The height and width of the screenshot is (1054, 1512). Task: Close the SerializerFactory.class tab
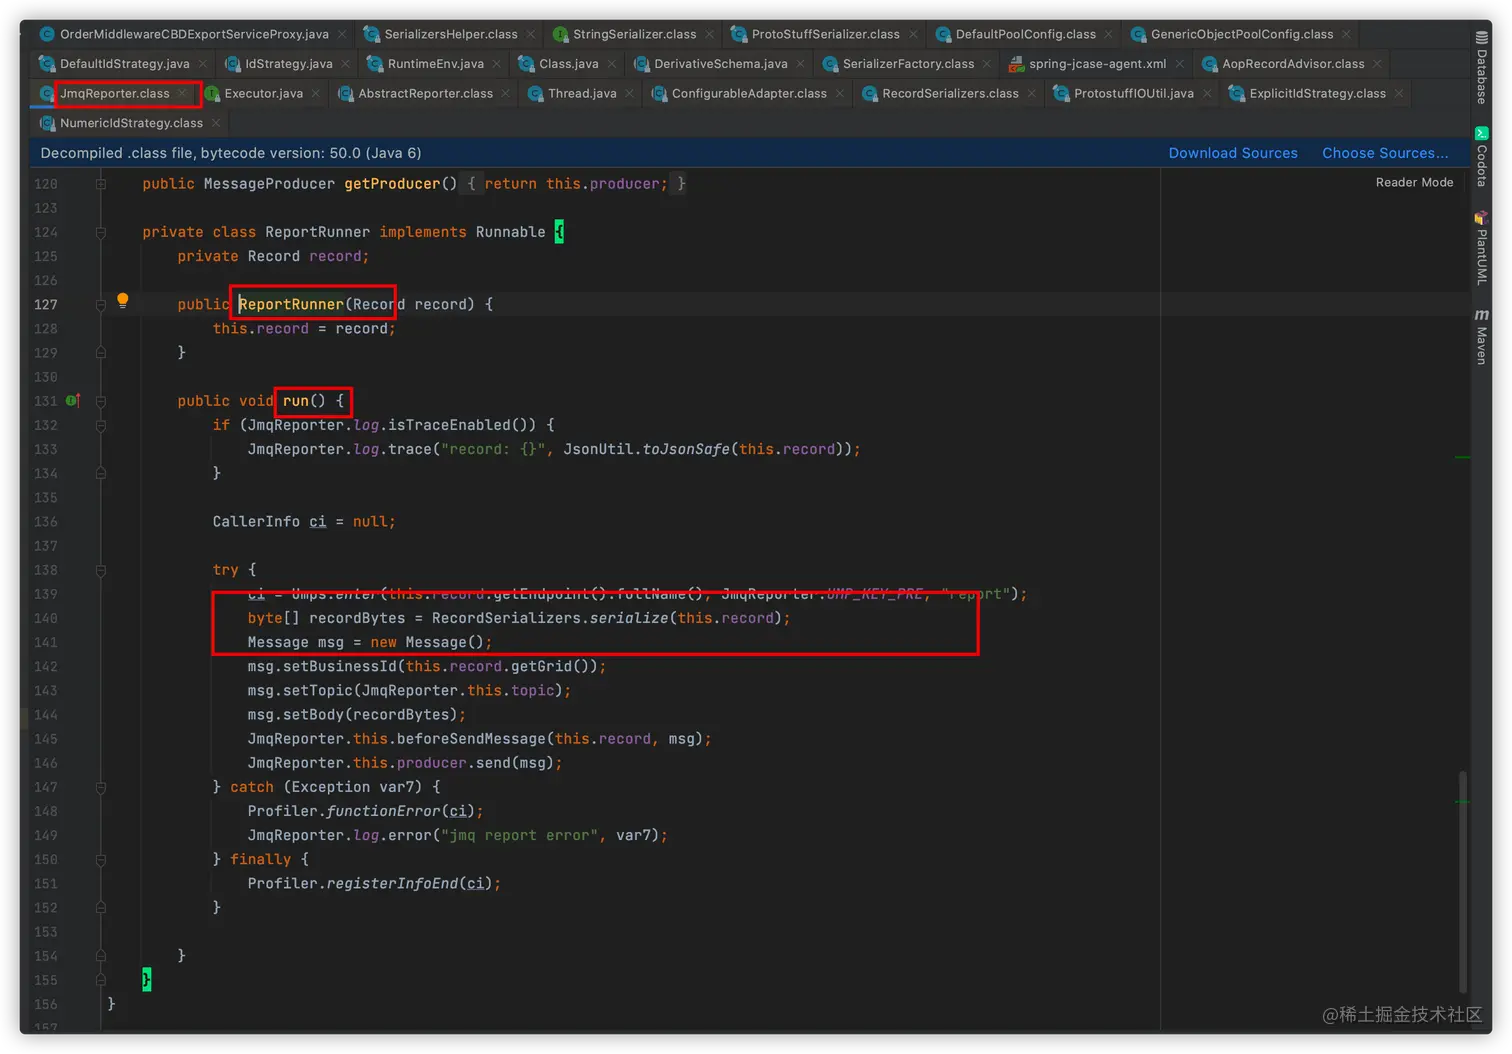987,64
